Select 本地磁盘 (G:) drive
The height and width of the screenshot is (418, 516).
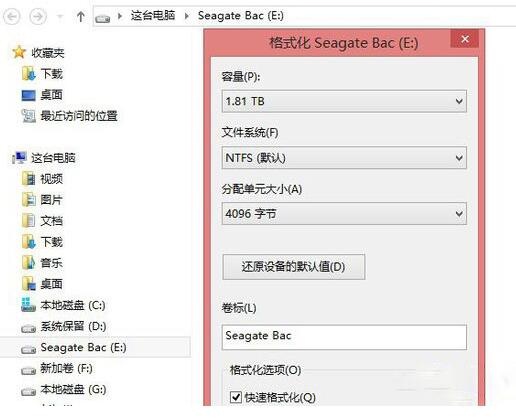(73, 389)
